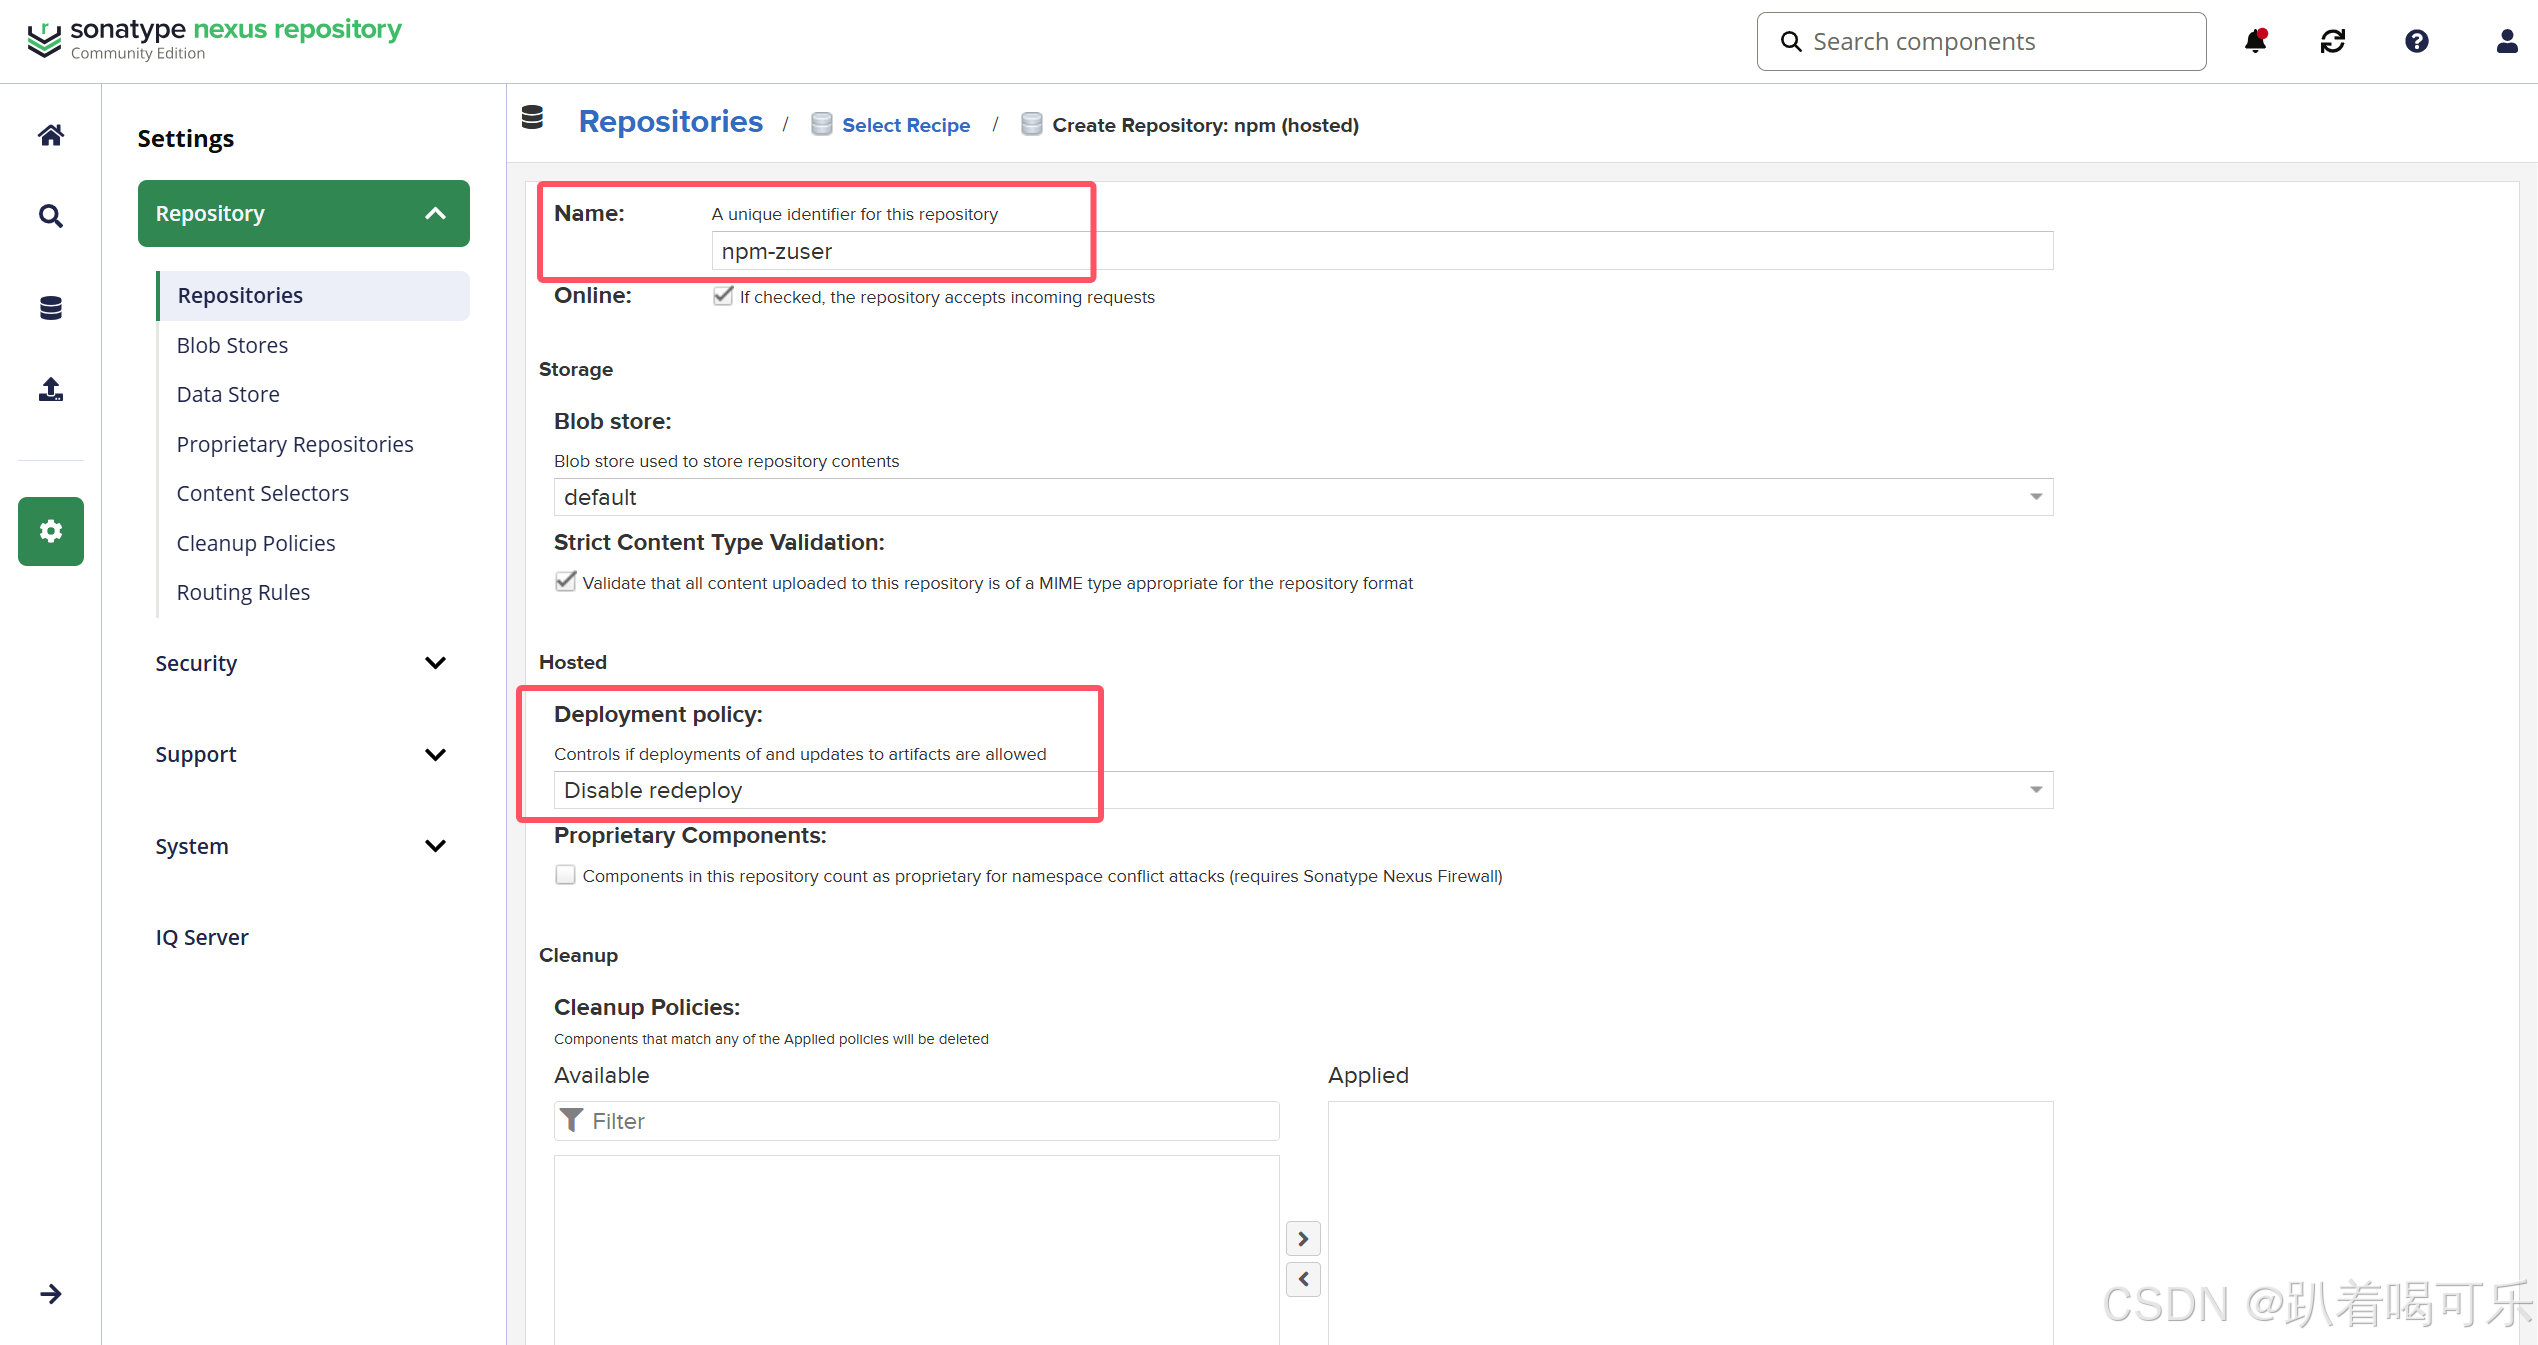Open the Upload icon in sidebar
The image size is (2538, 1345).
point(51,389)
